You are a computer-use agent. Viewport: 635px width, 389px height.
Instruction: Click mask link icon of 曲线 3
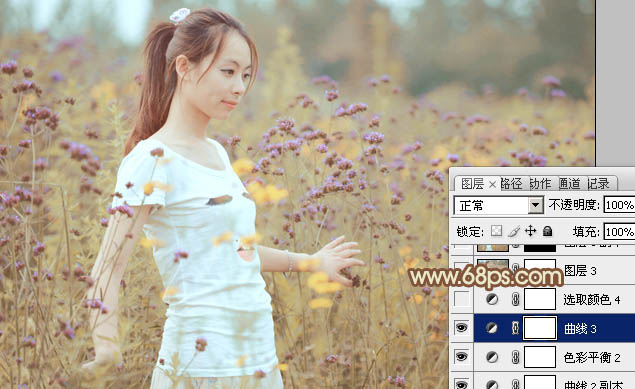(x=515, y=328)
